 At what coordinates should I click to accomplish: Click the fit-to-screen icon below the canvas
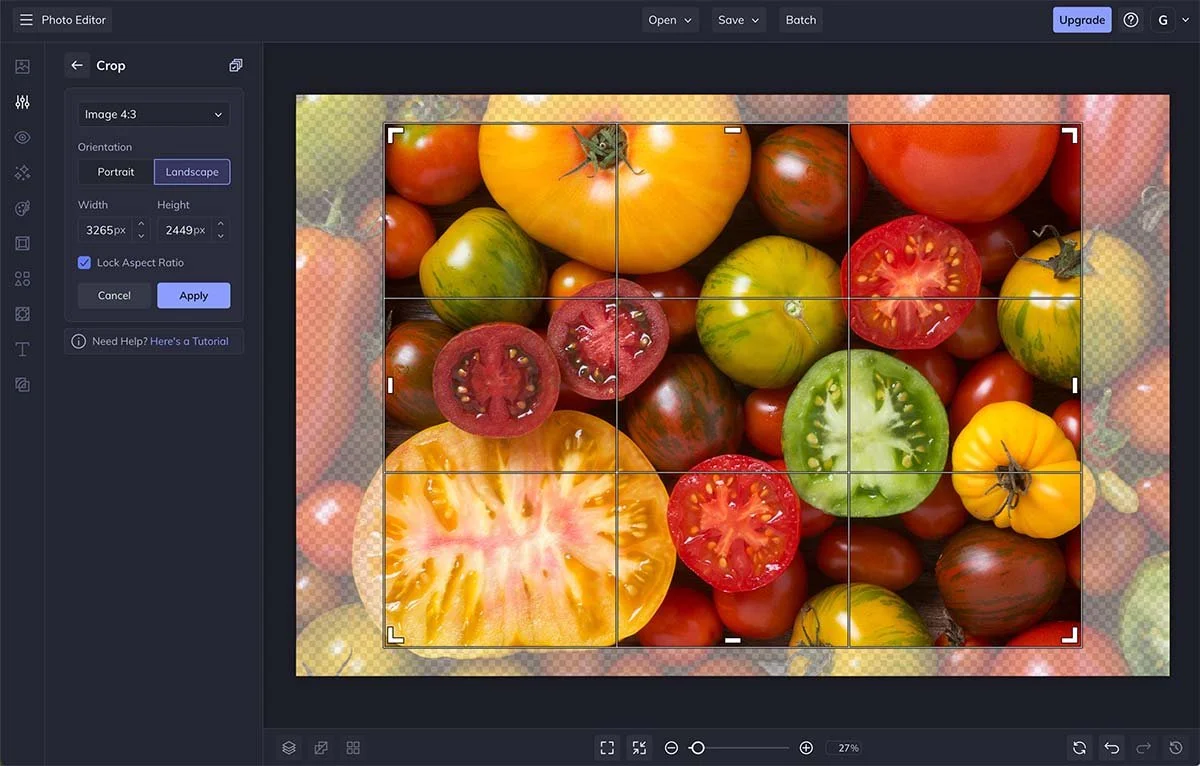point(607,747)
